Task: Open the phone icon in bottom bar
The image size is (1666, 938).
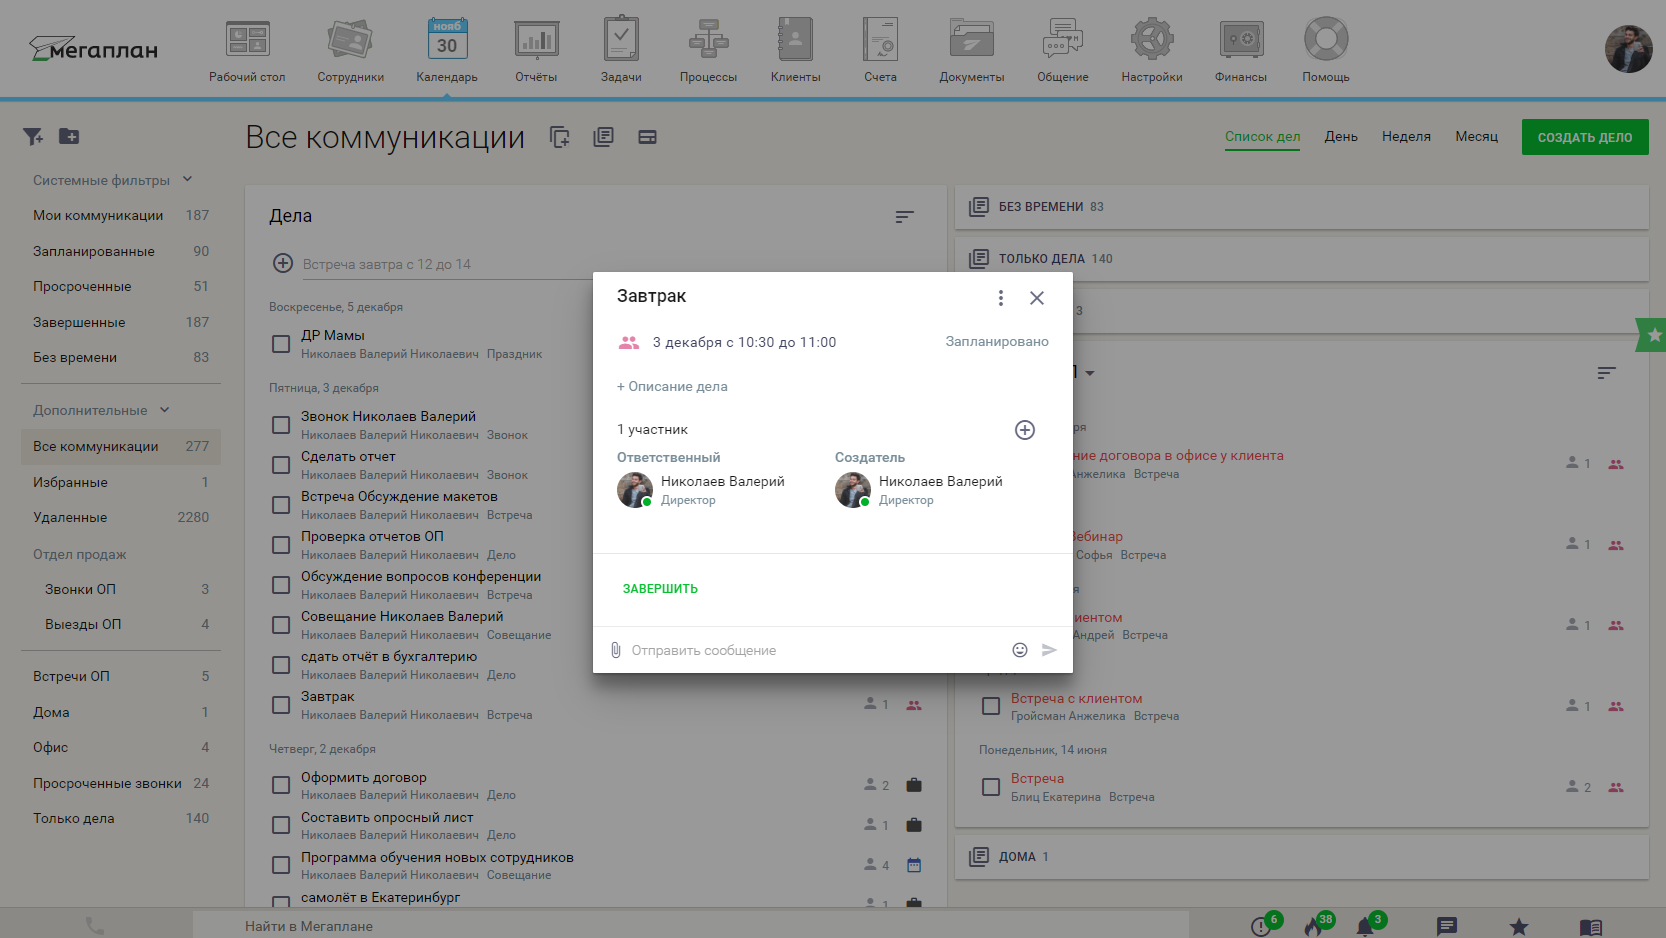Action: click(x=95, y=926)
